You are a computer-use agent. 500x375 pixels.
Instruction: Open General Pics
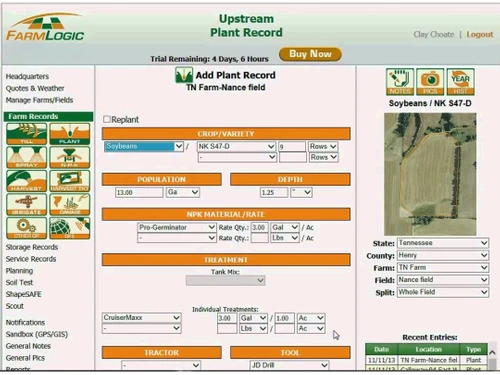coord(25,358)
